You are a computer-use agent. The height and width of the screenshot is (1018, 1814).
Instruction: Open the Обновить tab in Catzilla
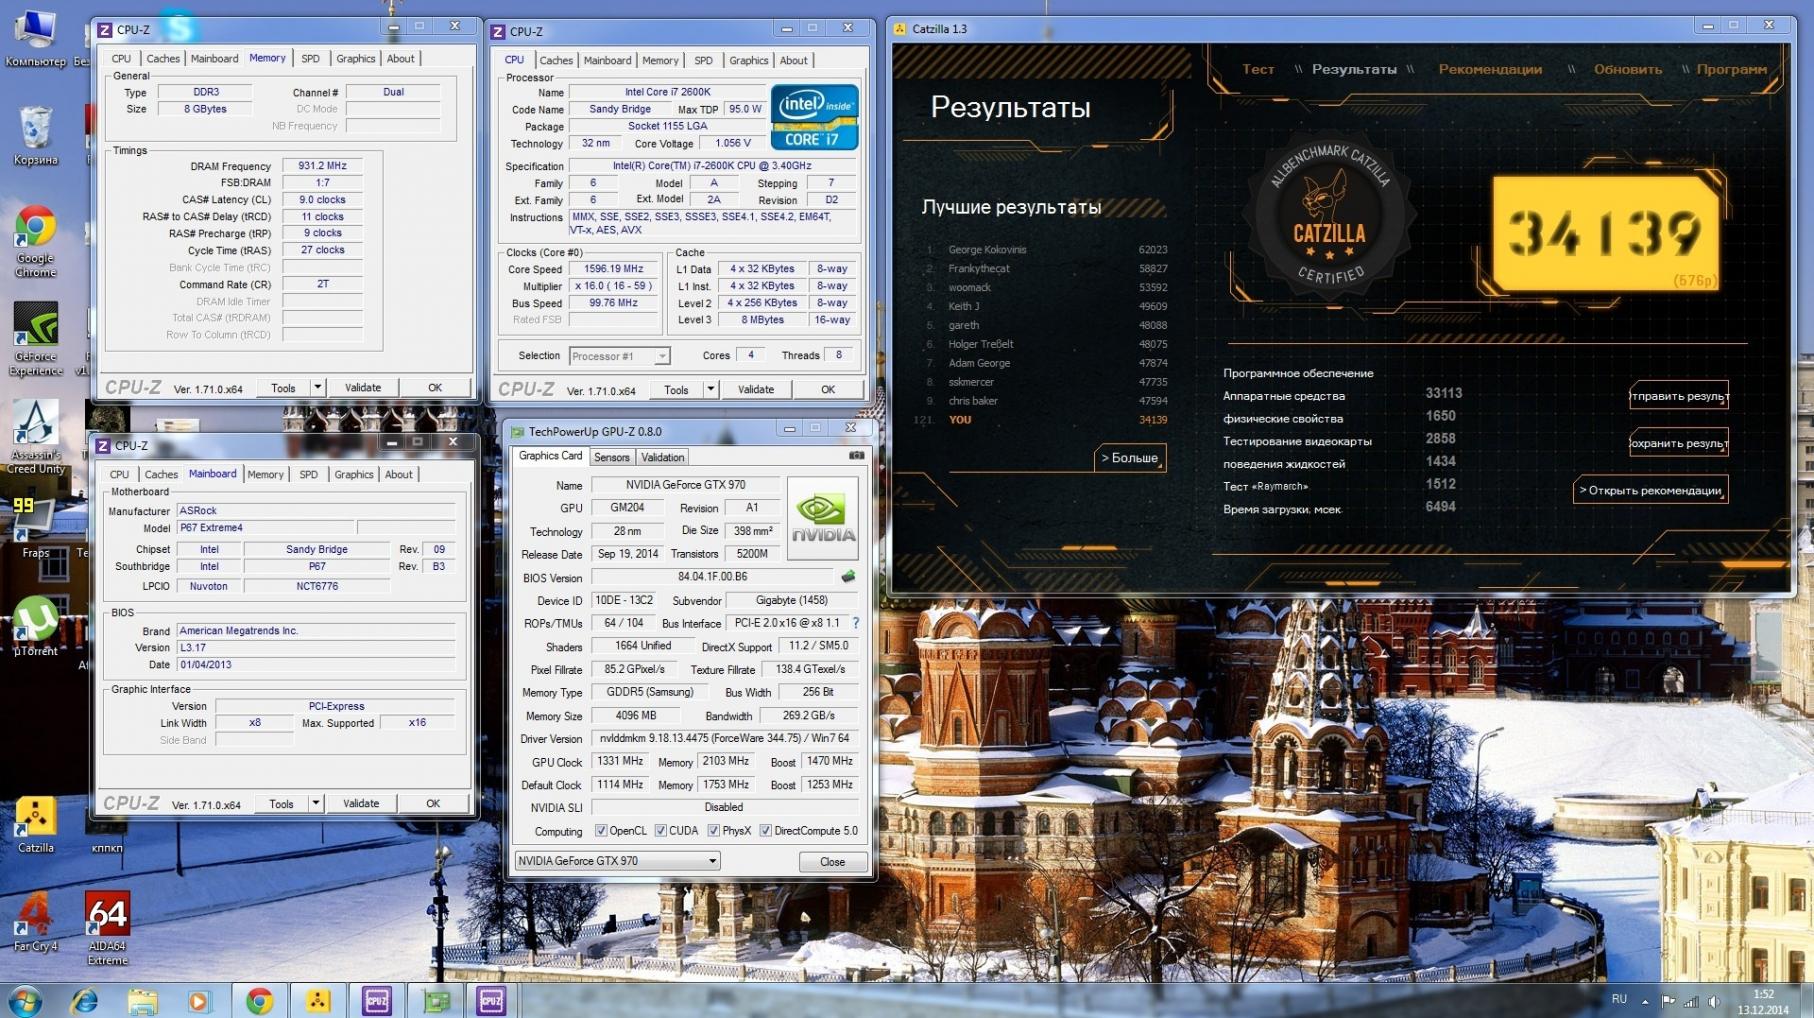point(1628,69)
